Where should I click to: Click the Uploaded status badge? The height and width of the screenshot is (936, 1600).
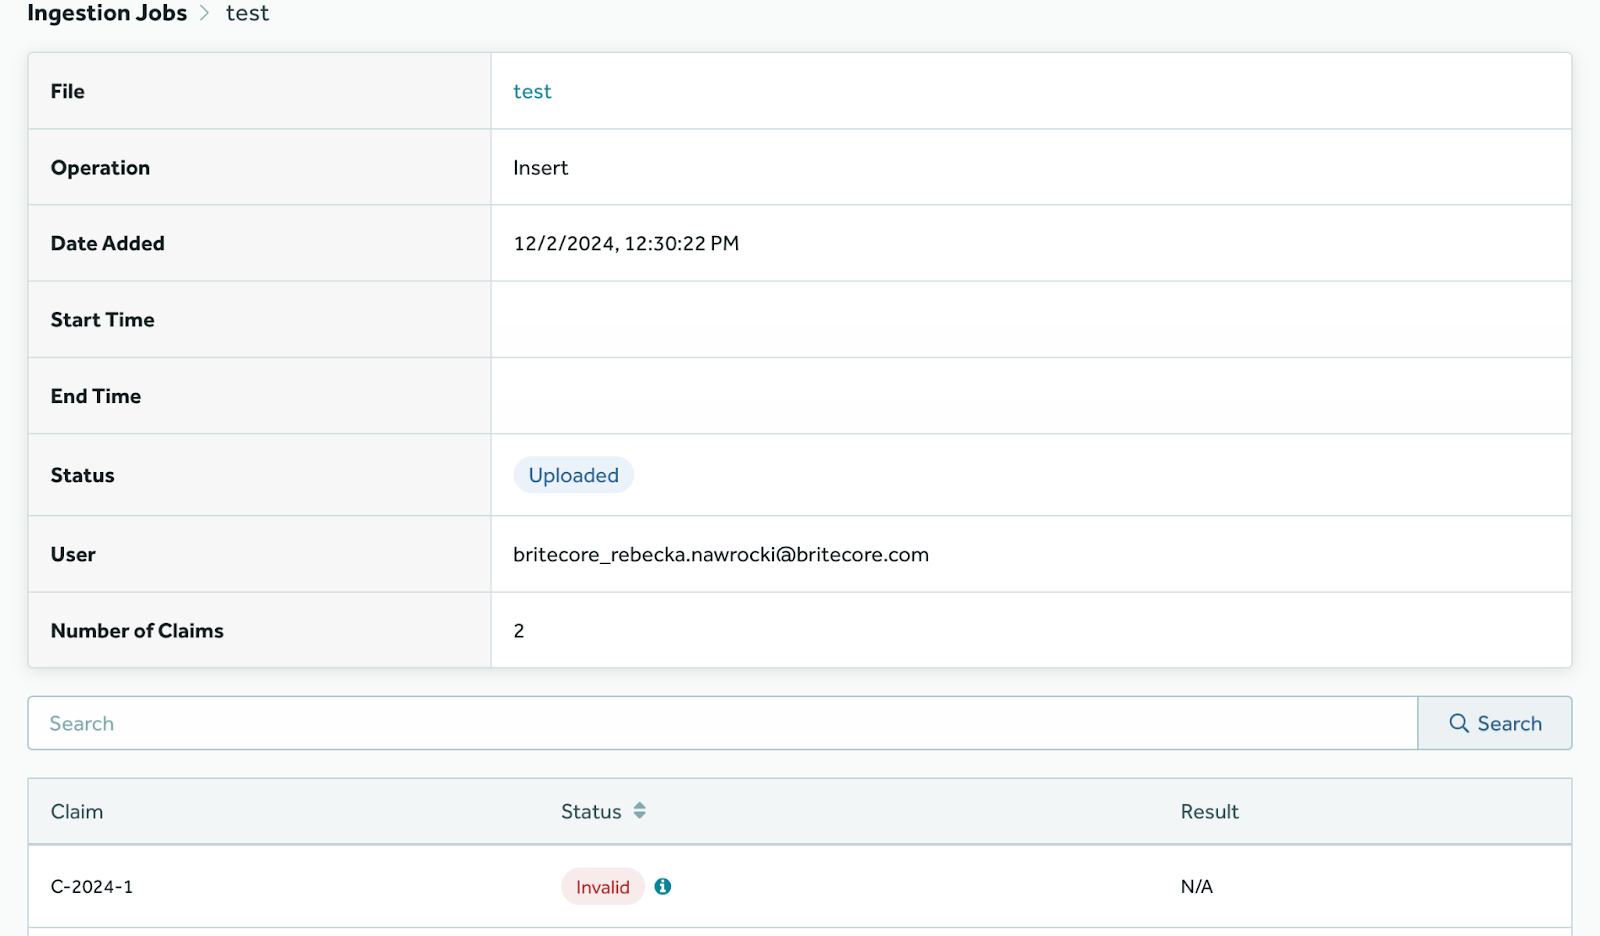click(573, 475)
